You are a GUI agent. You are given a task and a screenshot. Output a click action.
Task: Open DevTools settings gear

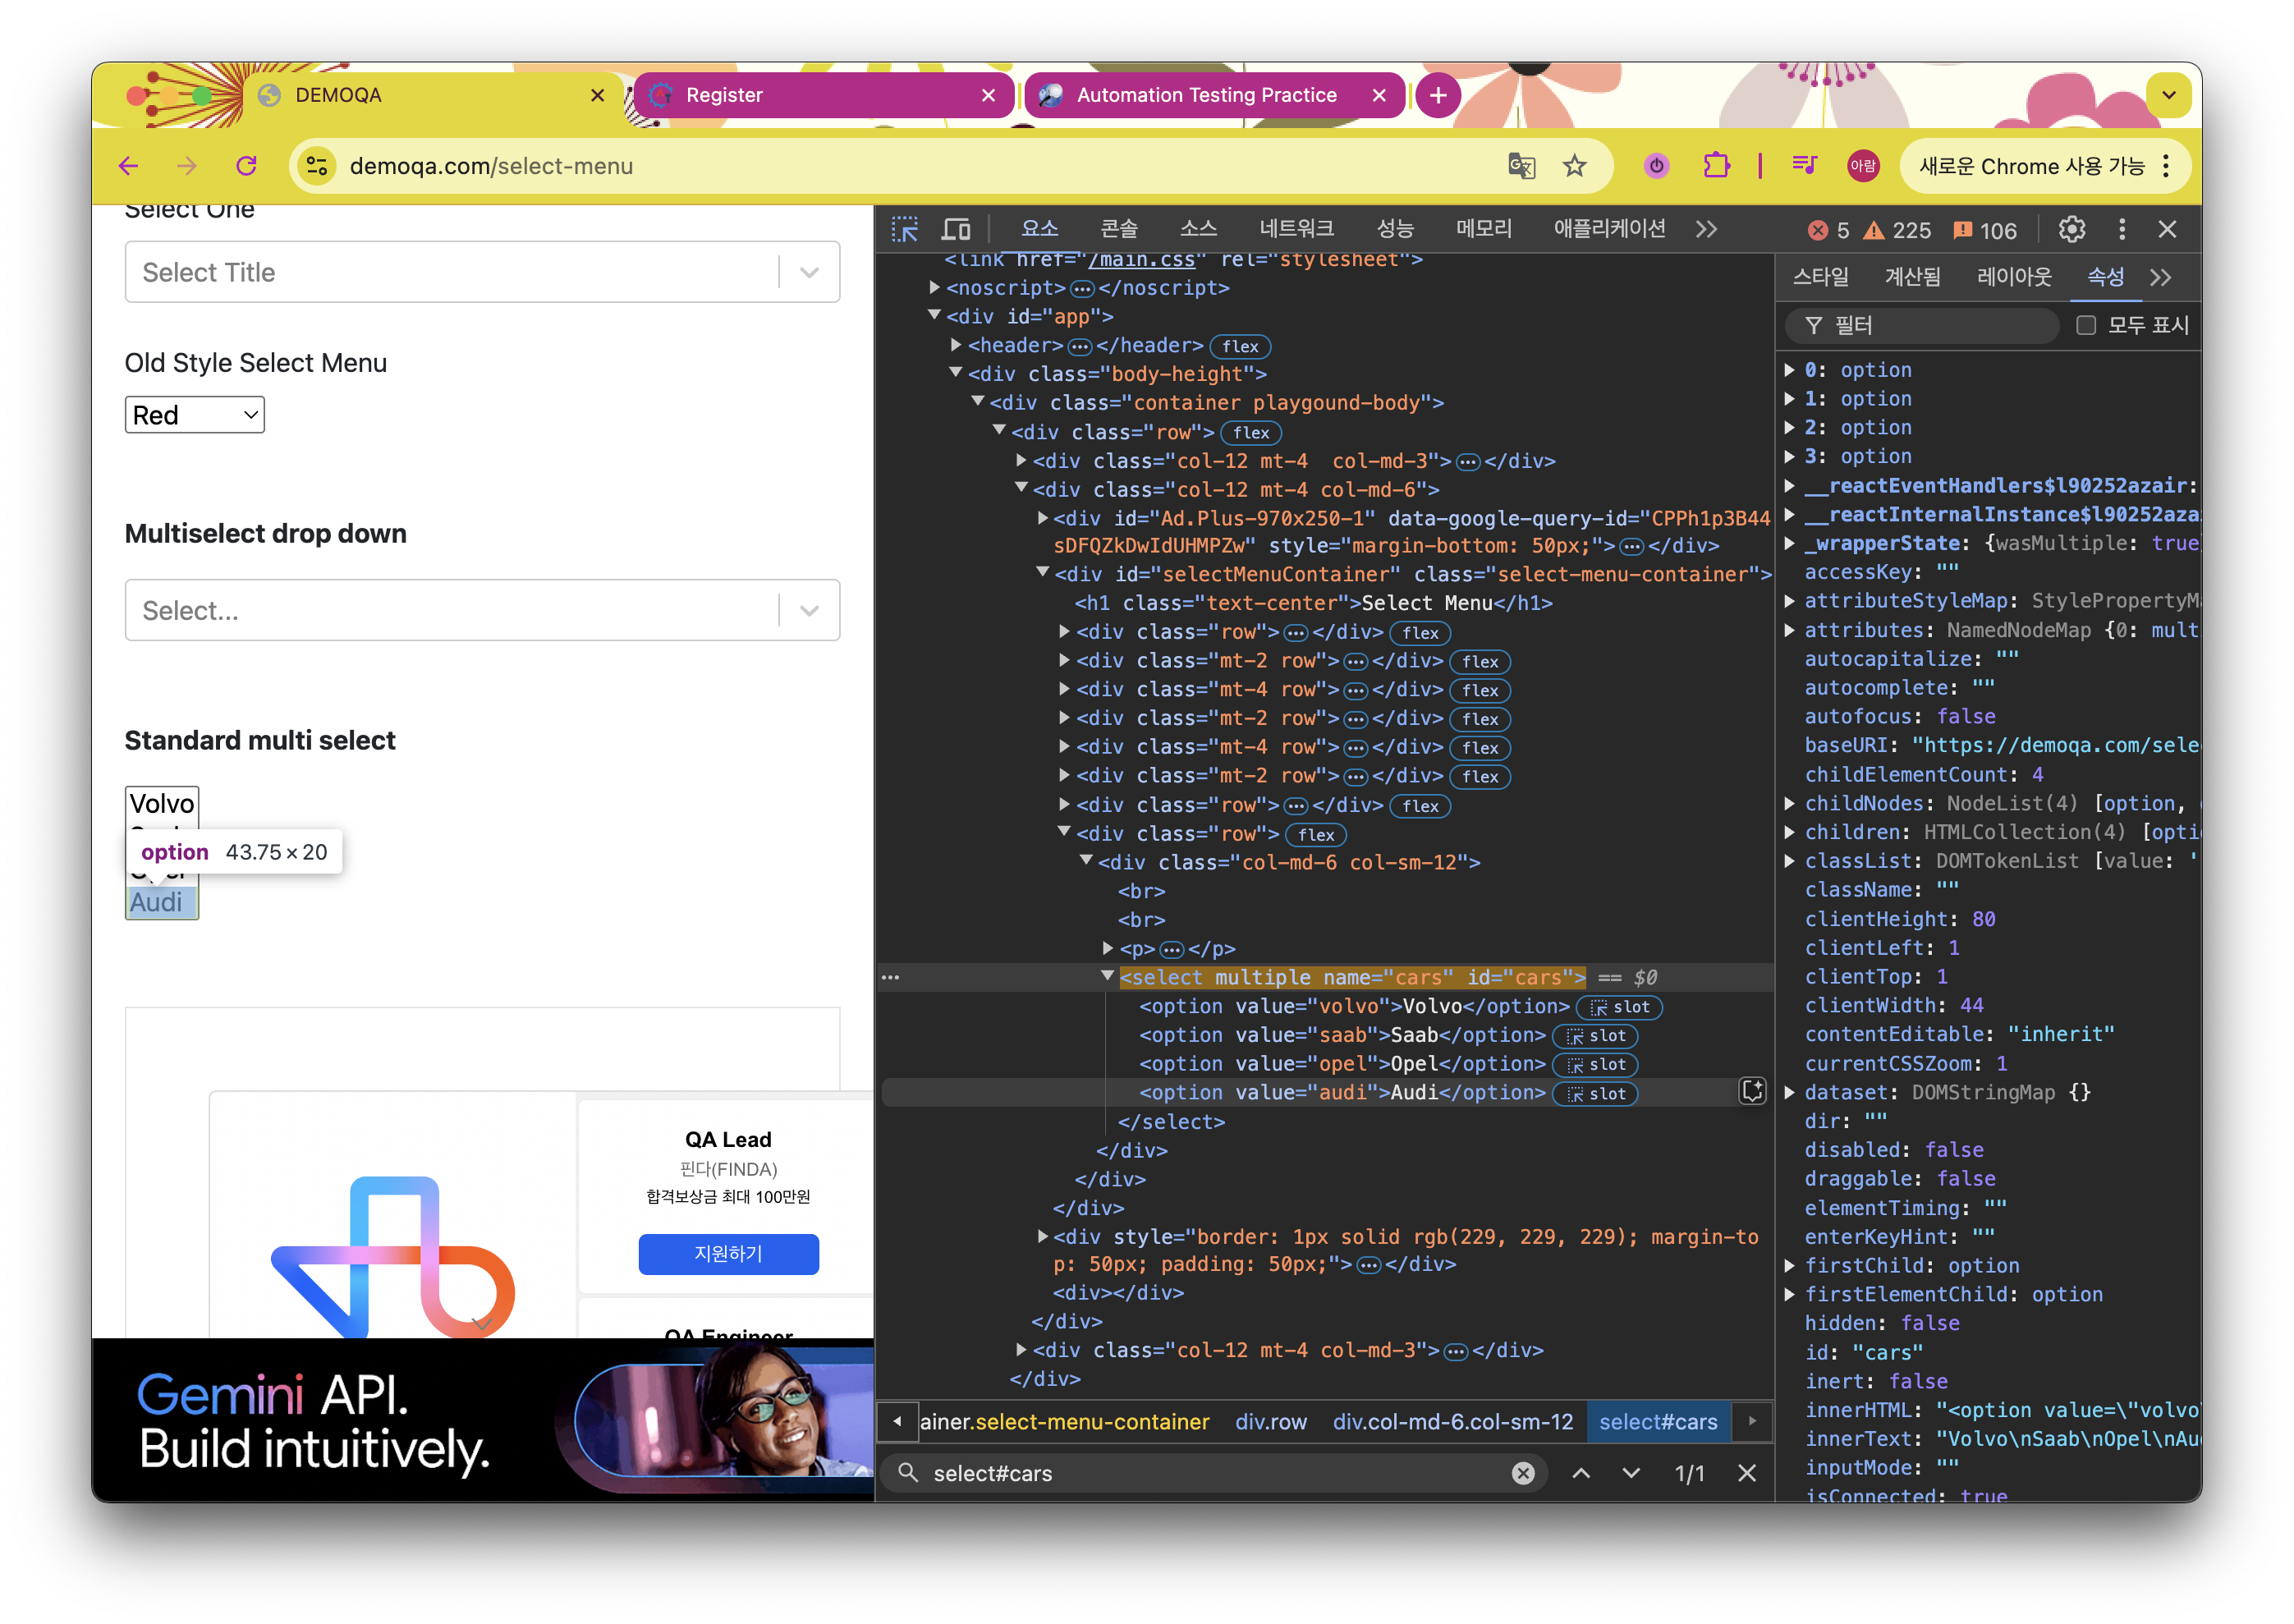point(2071,230)
